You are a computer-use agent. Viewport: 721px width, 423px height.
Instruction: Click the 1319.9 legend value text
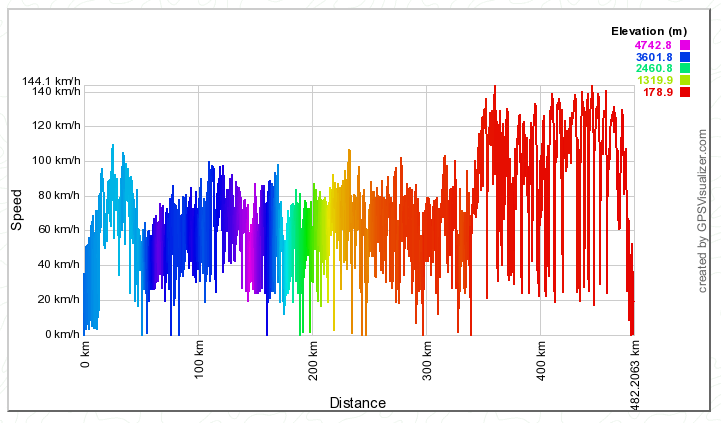[653, 81]
